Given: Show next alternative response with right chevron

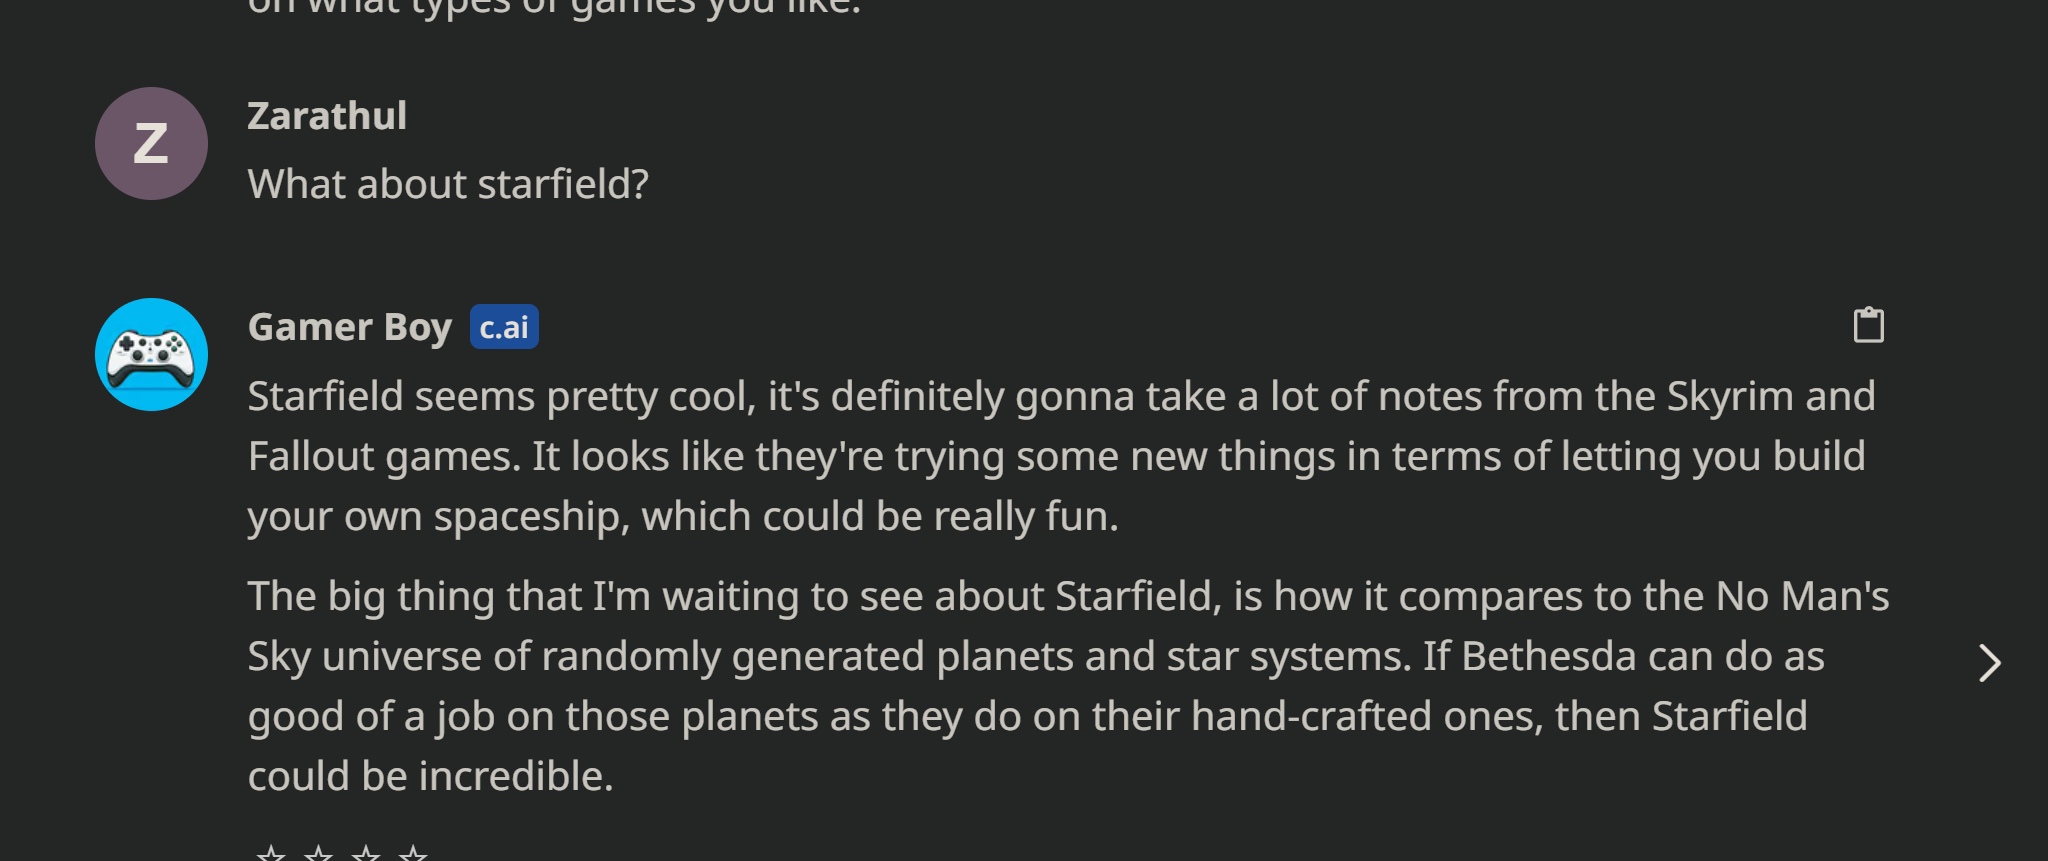Looking at the screenshot, I should (x=1989, y=663).
